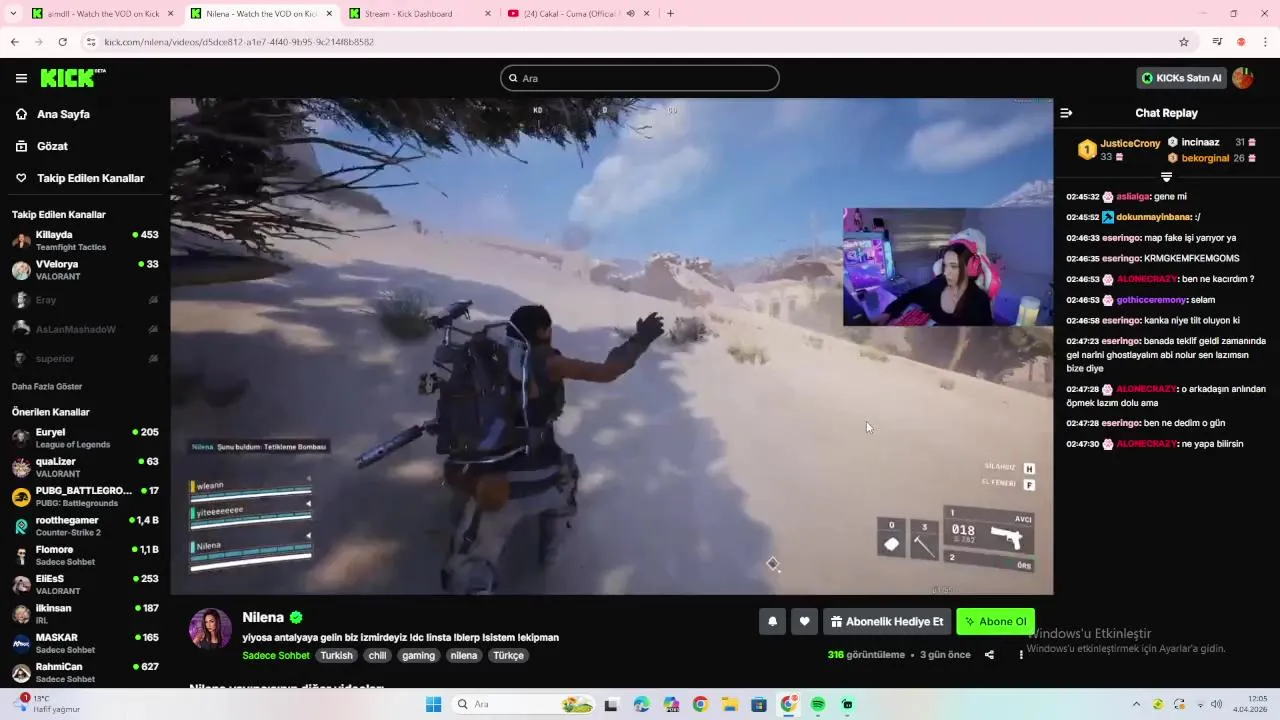The width and height of the screenshot is (1280, 720).
Task: Select the chill tag
Action: coord(377,656)
